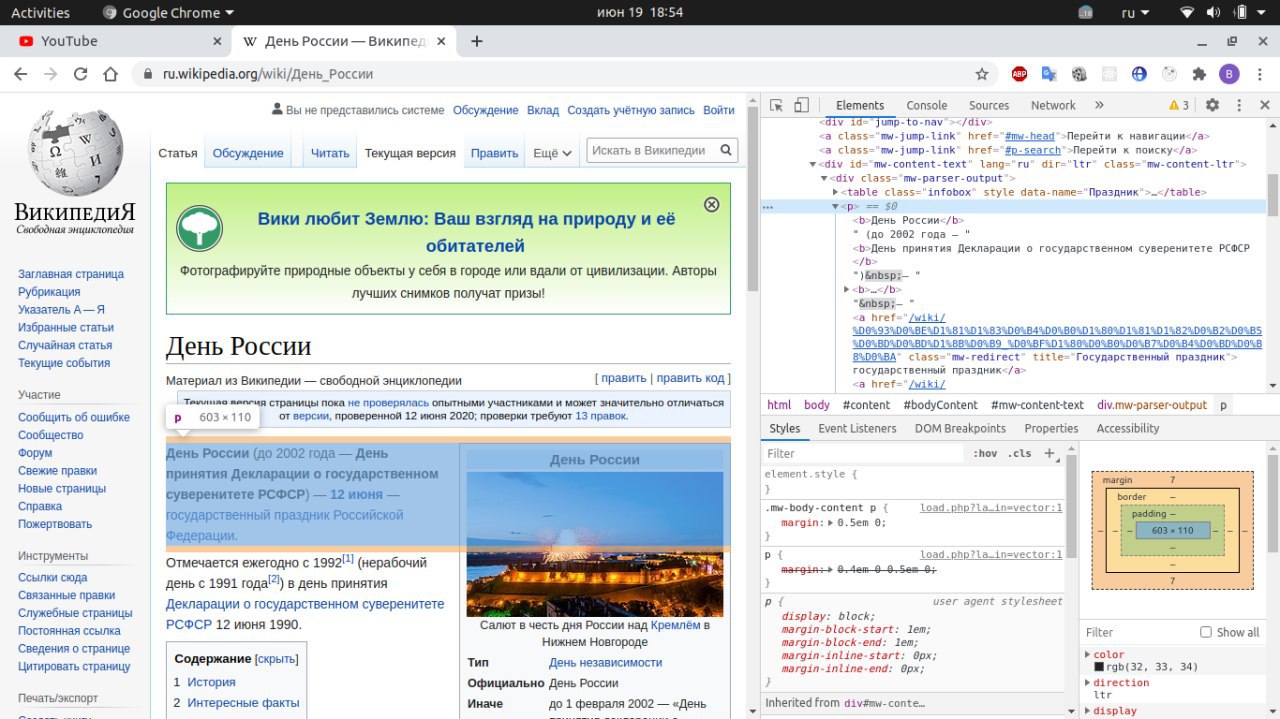Click the browser back arrow
Screen dimensions: 1280x719
[x=21, y=74]
